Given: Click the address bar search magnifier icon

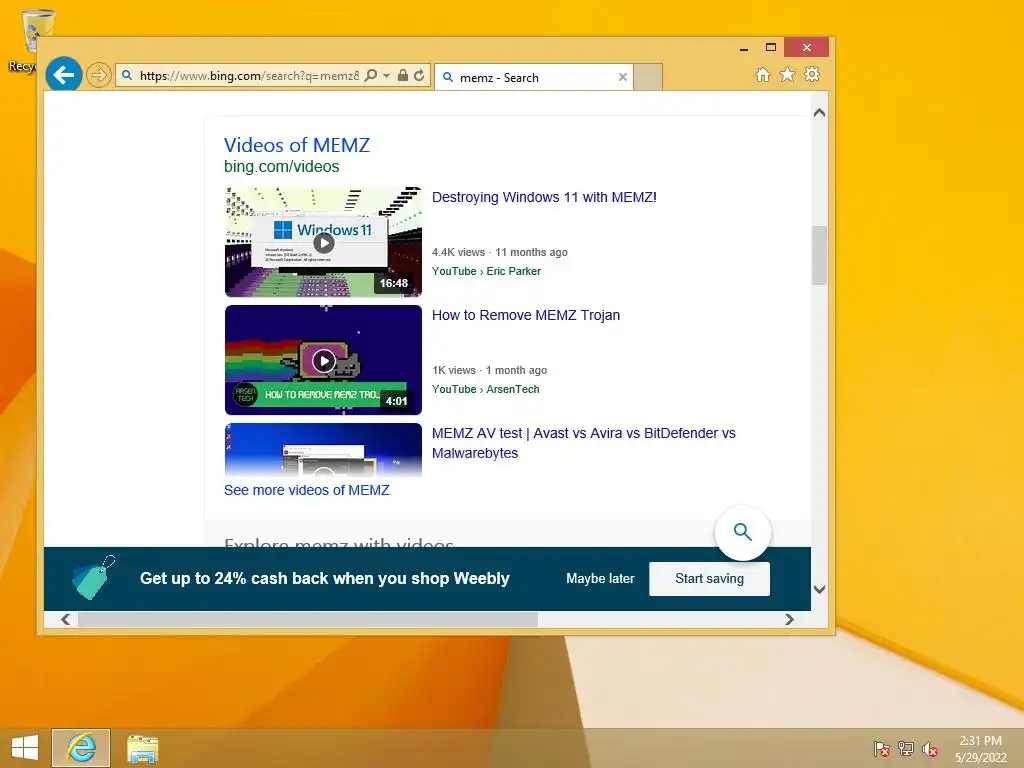Looking at the screenshot, I should point(371,76).
